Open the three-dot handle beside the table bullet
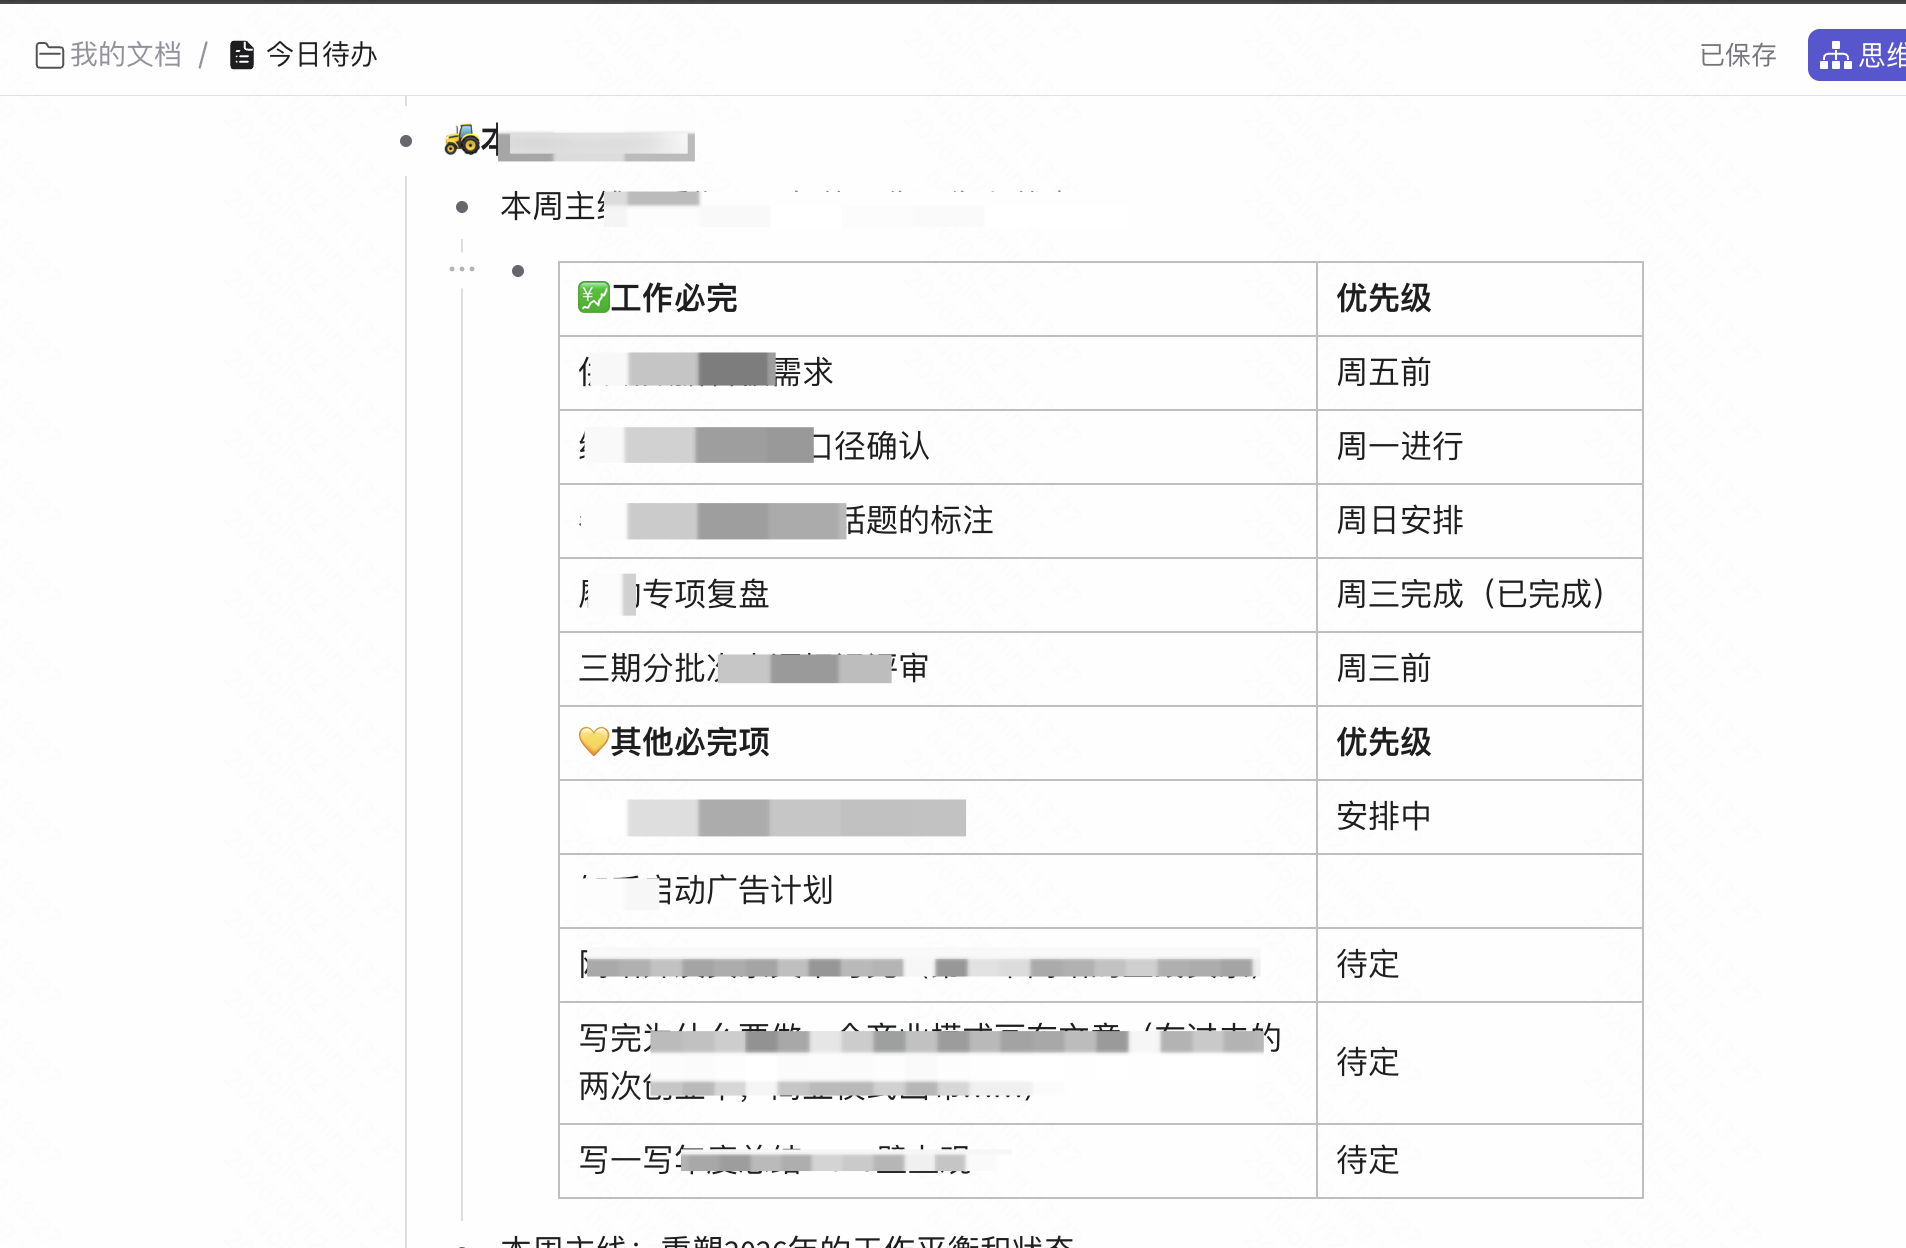The height and width of the screenshot is (1248, 1906). pos(462,269)
